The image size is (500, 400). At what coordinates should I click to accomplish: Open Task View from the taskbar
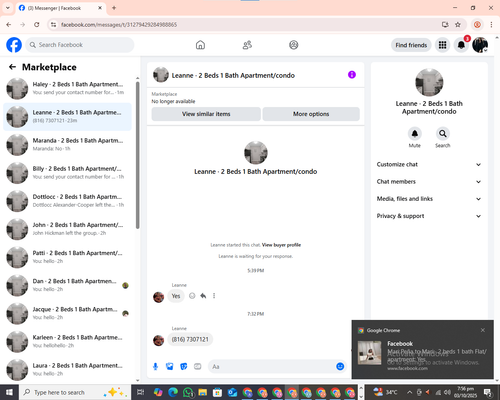[x=140, y=392]
